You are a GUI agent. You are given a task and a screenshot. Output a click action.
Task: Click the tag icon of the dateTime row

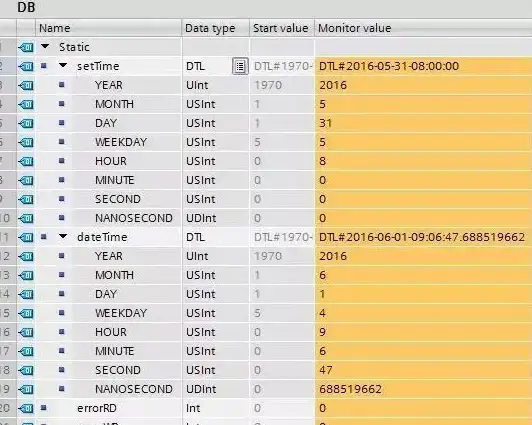click(26, 237)
